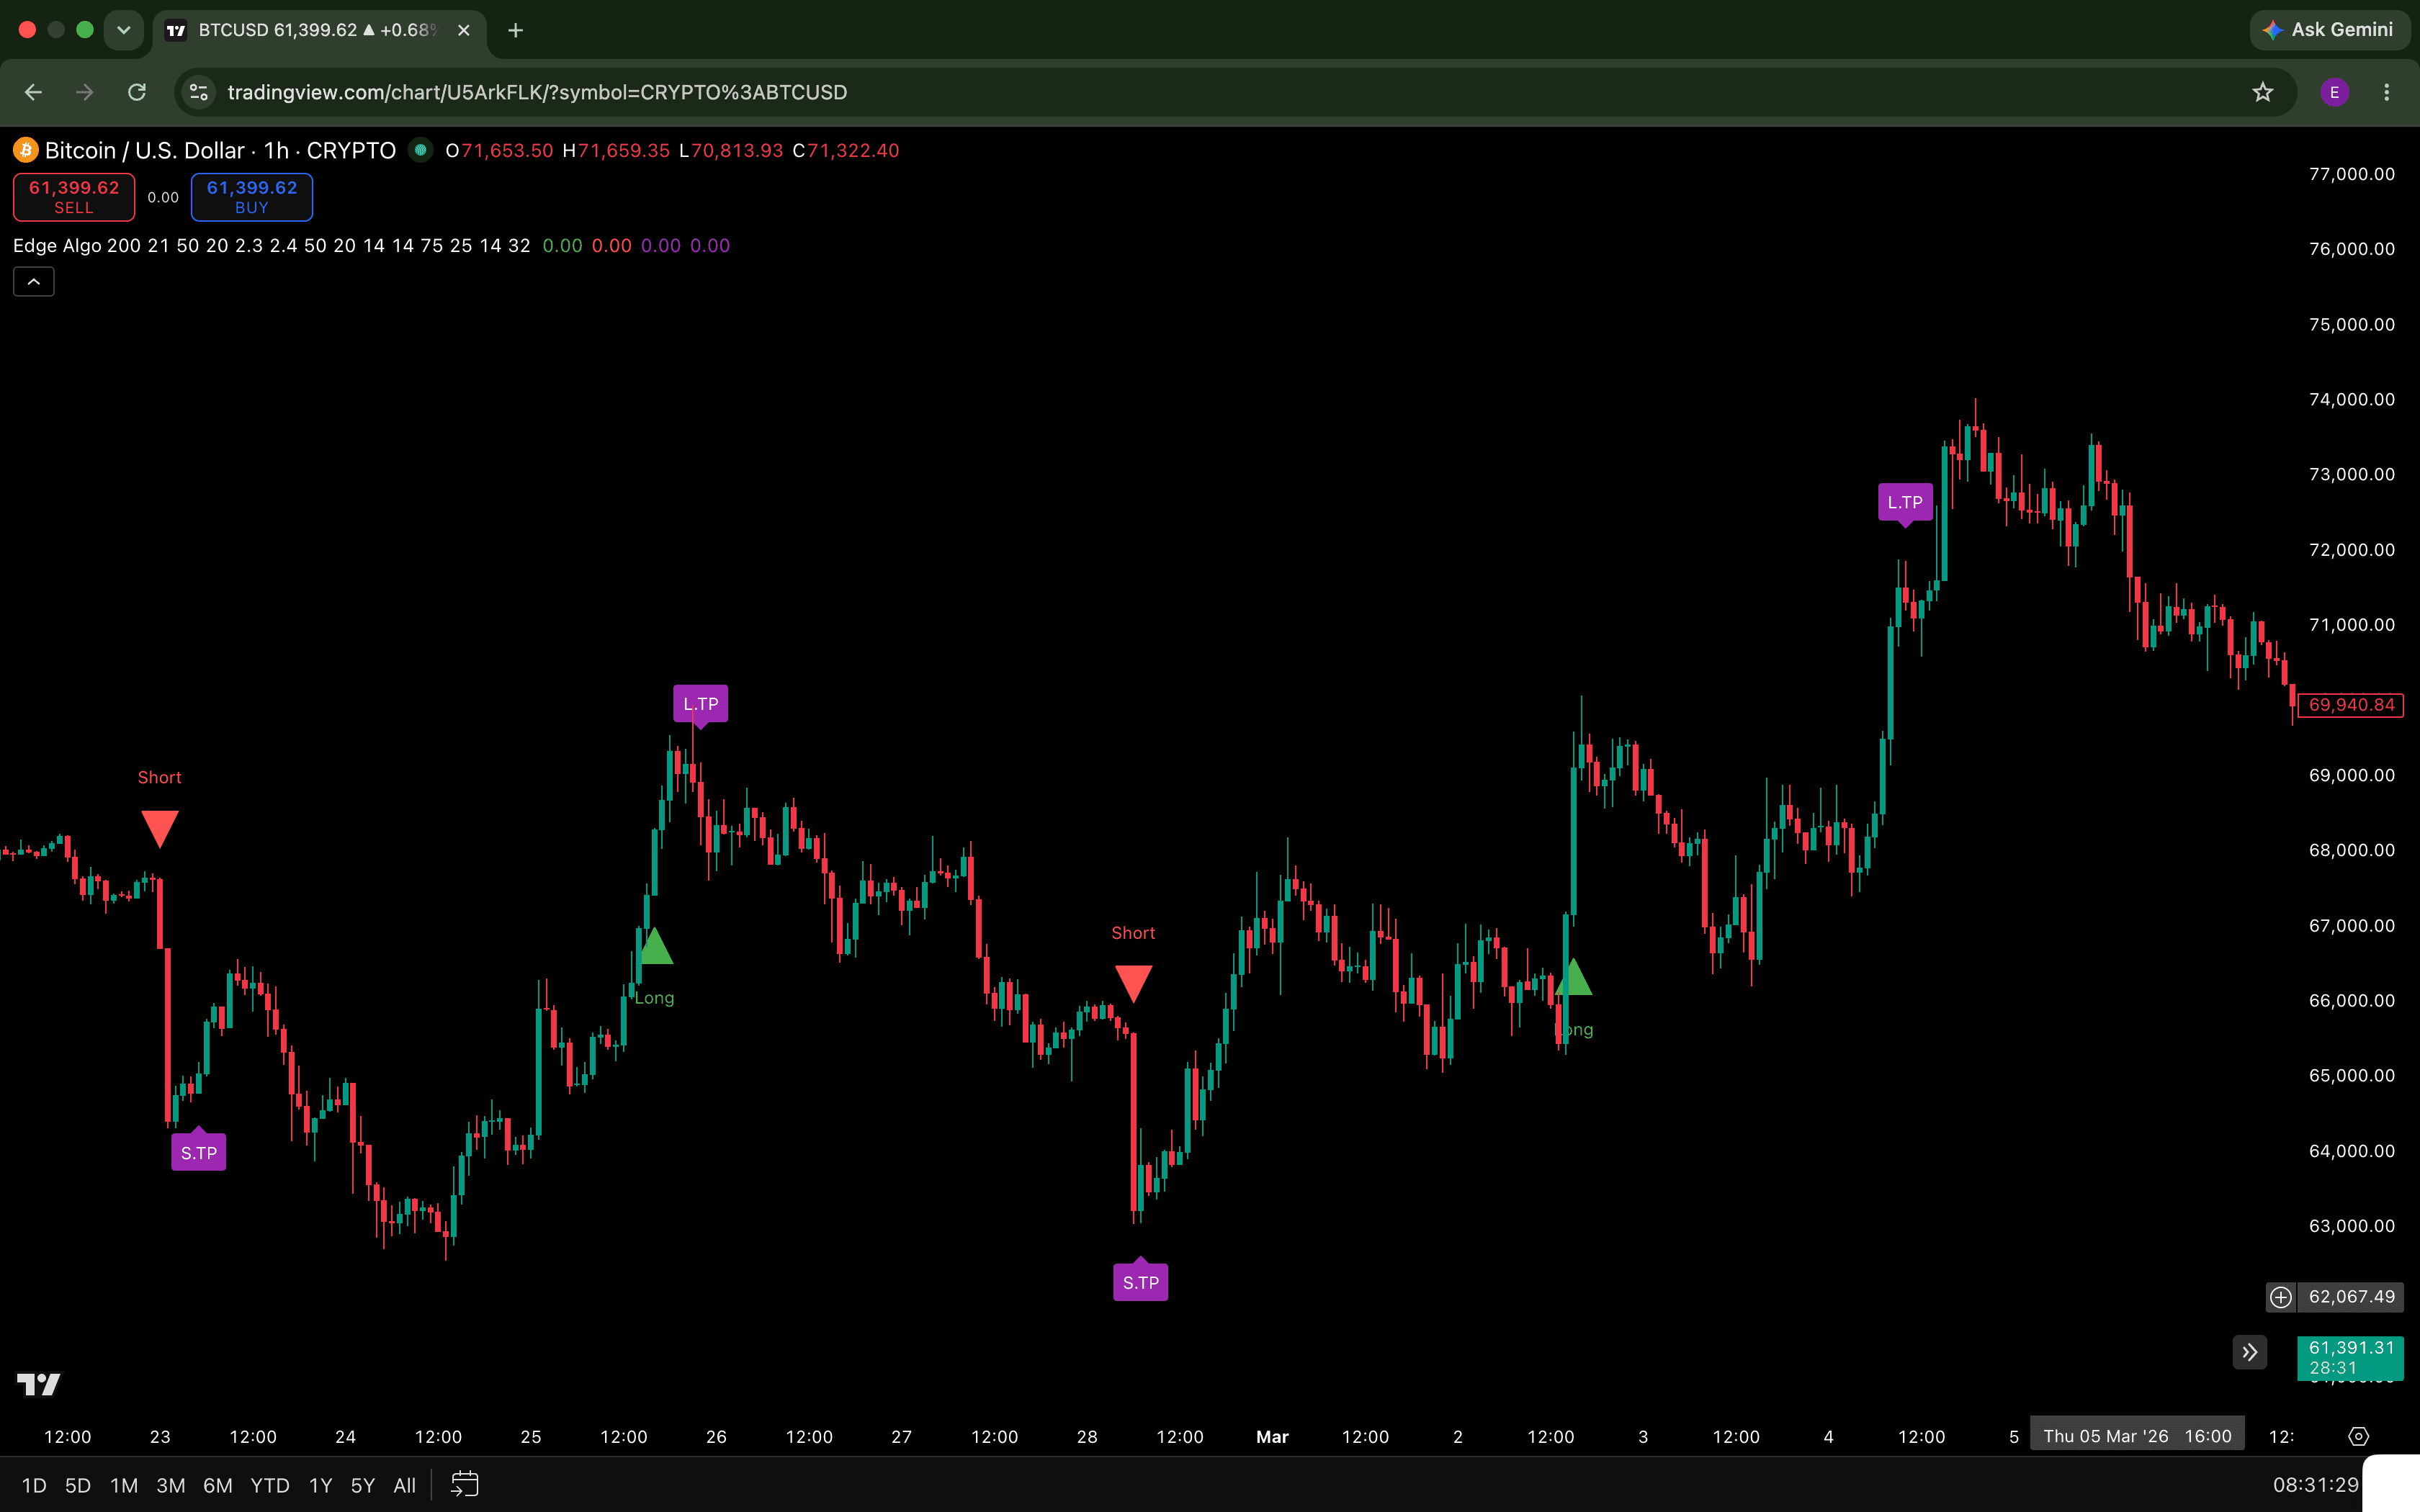2420x1512 pixels.
Task: Set range to 1Y
Action: [x=320, y=1485]
